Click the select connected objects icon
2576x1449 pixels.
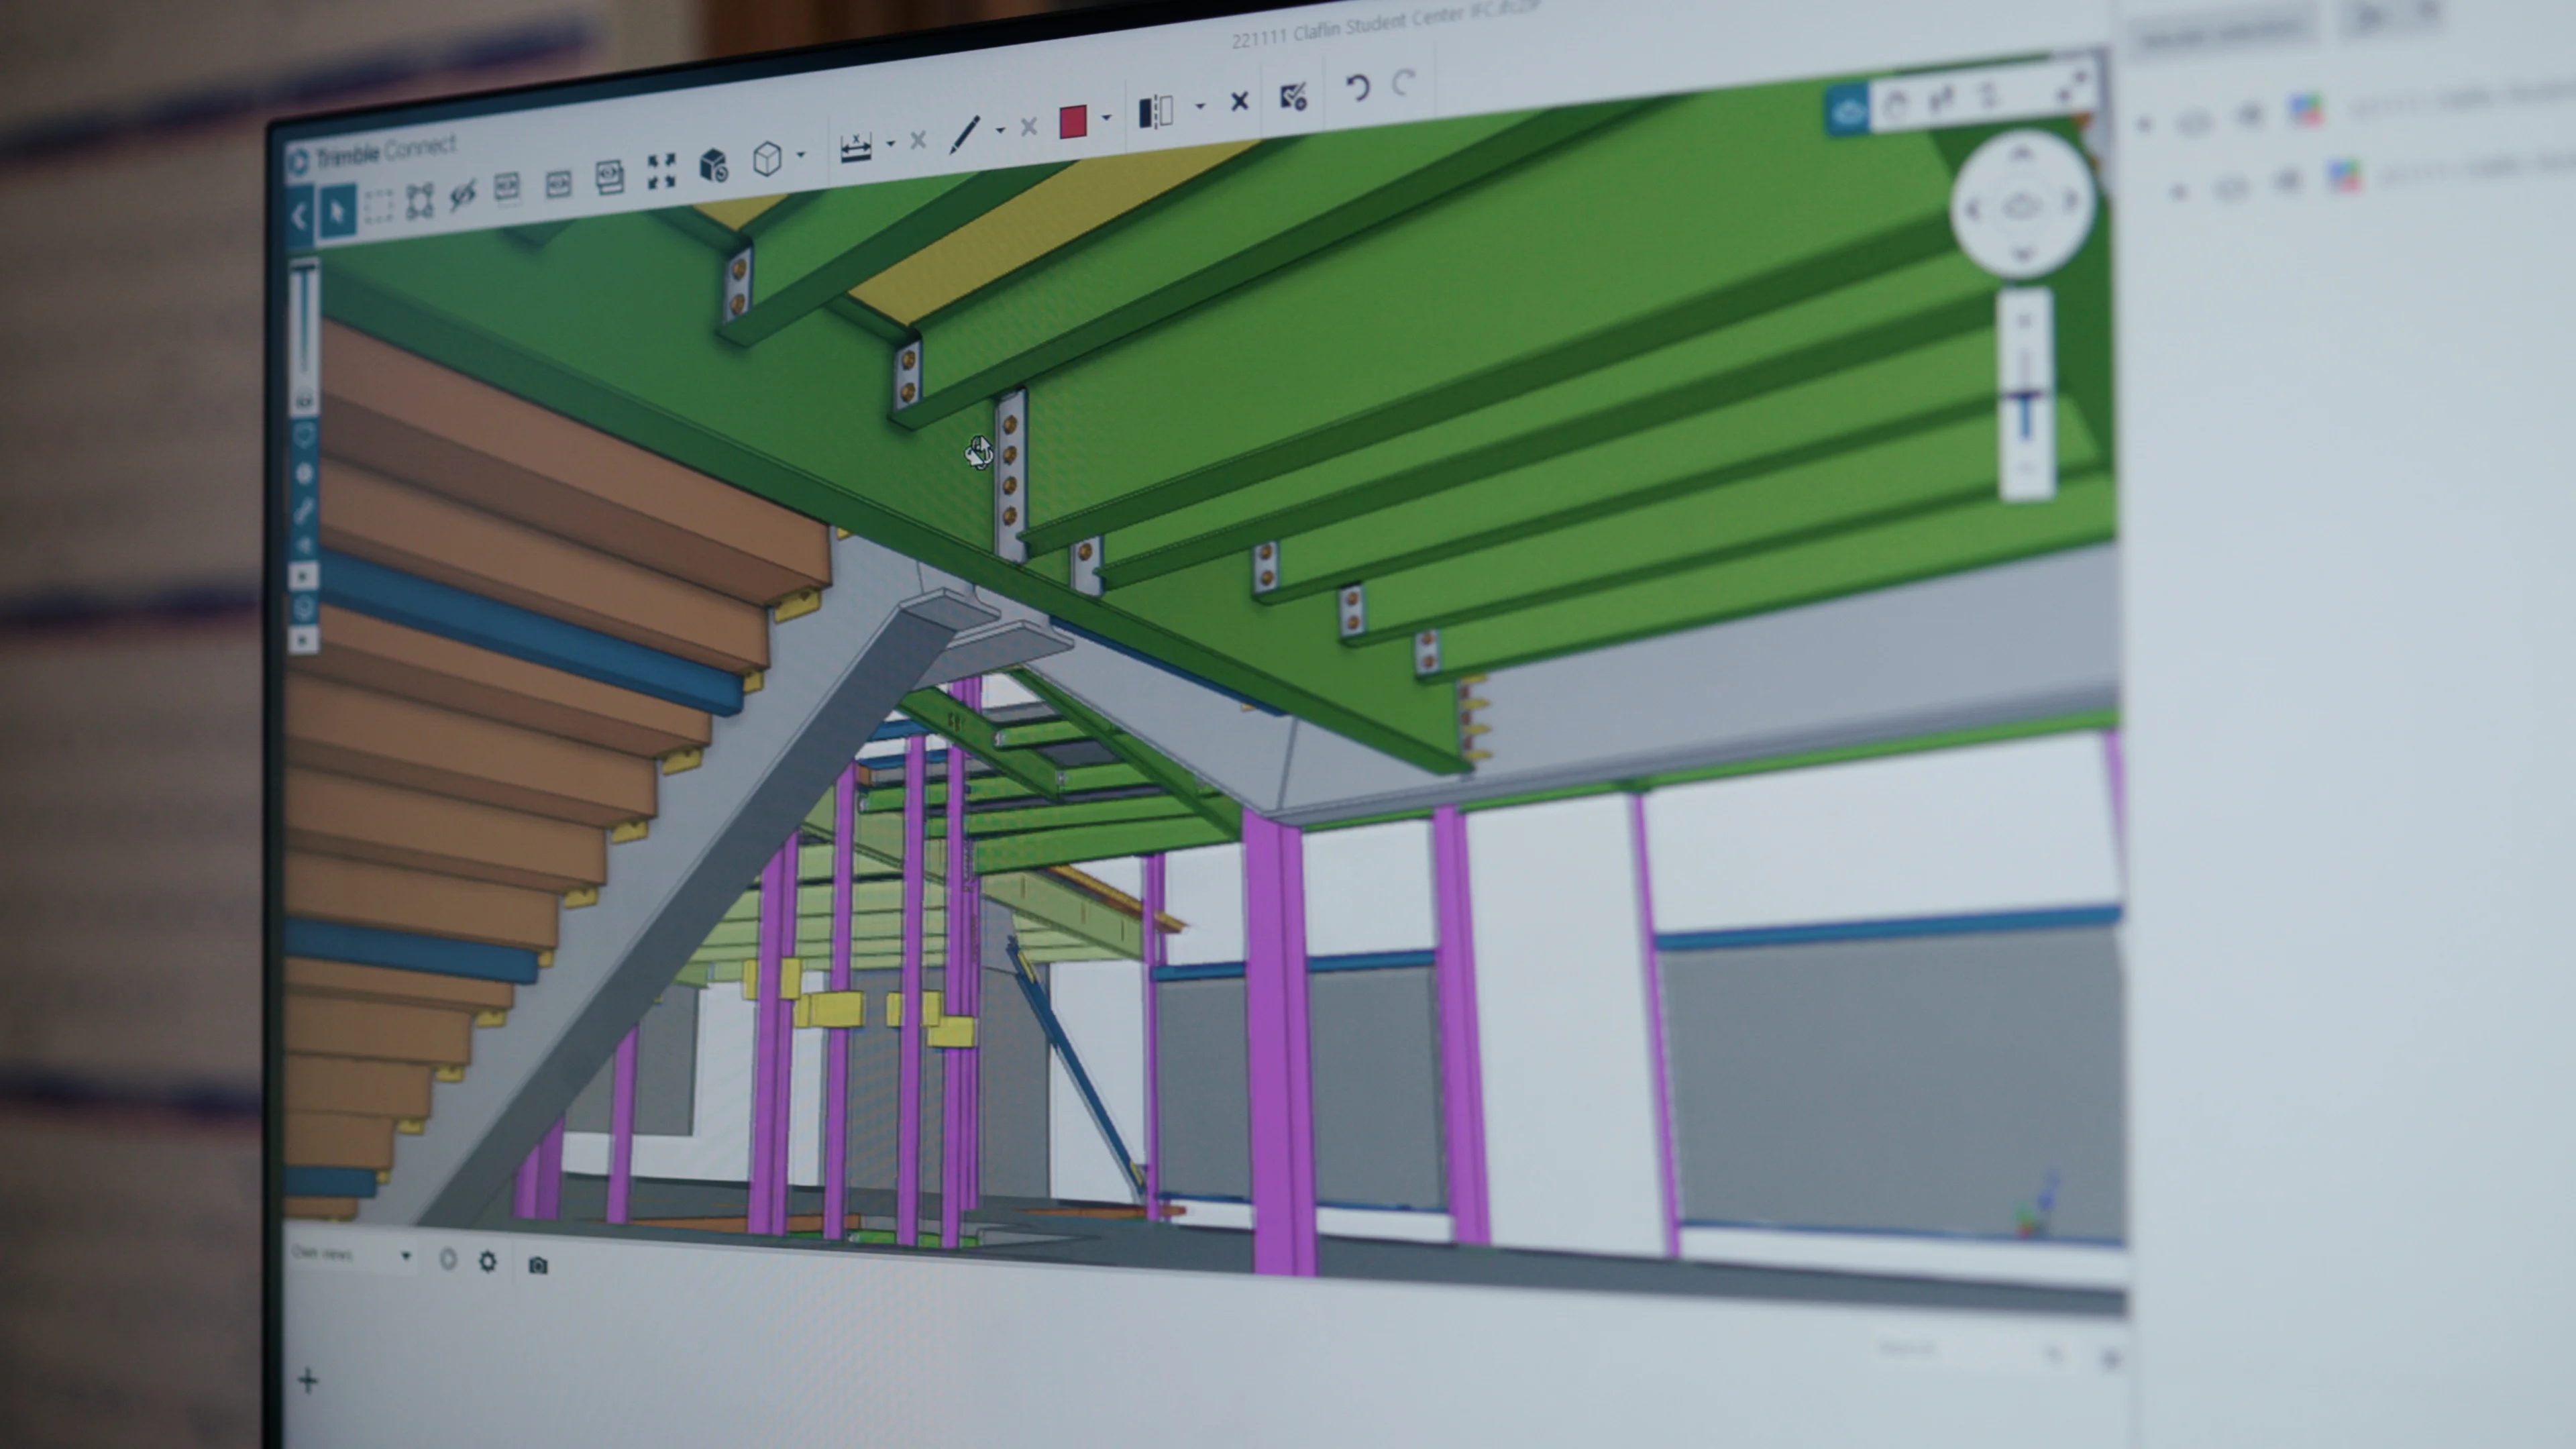(419, 201)
